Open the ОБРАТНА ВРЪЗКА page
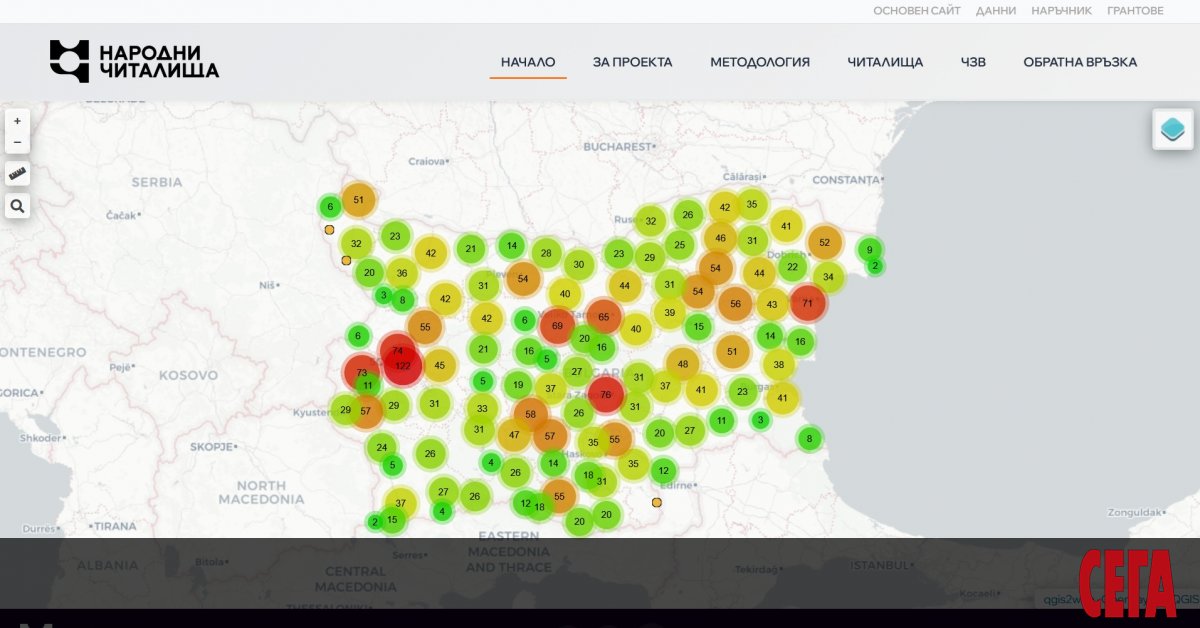 pyautogui.click(x=1079, y=62)
